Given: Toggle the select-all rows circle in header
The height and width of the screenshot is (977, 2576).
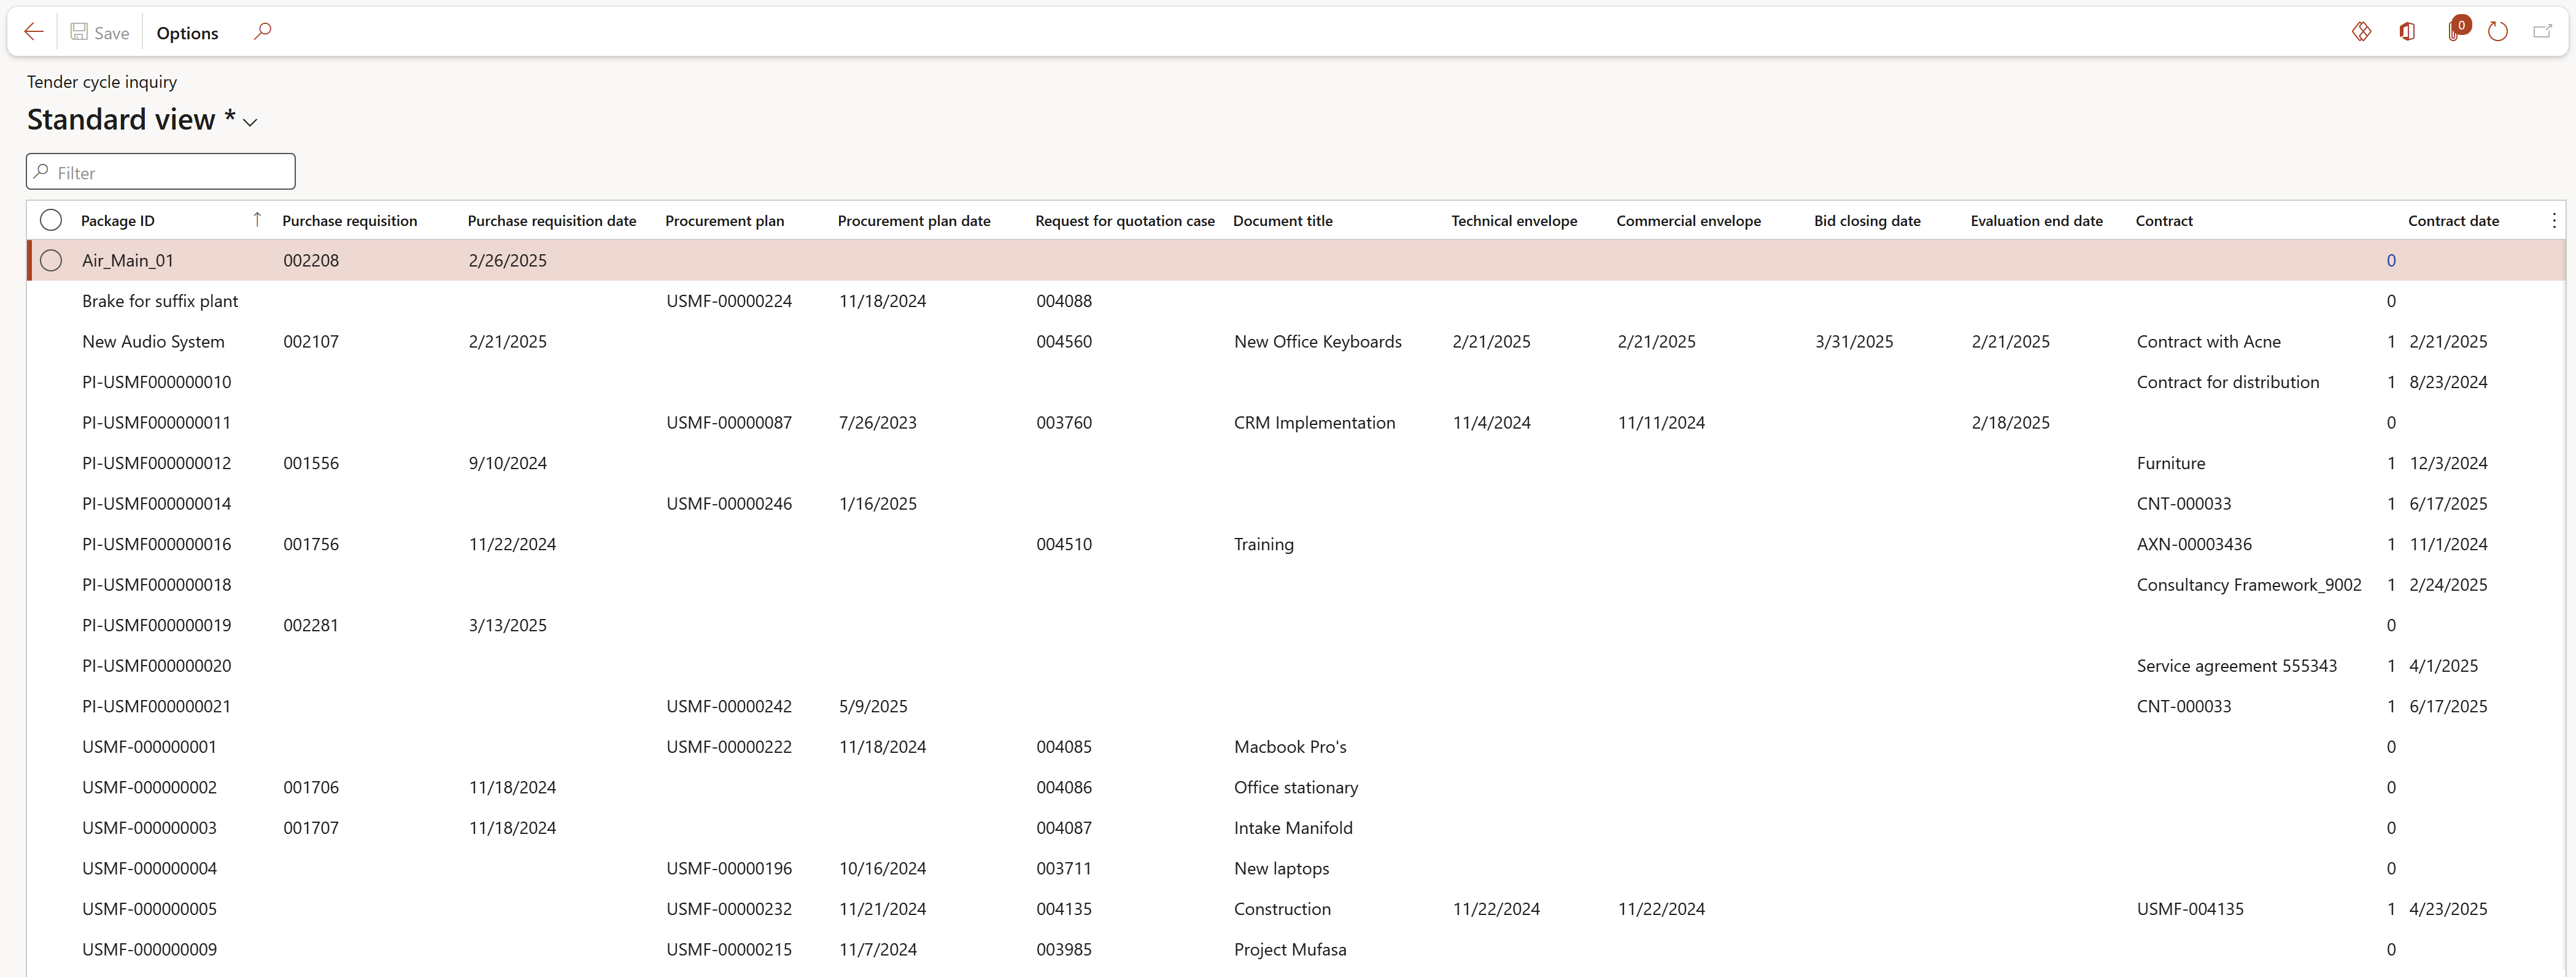Looking at the screenshot, I should point(51,220).
